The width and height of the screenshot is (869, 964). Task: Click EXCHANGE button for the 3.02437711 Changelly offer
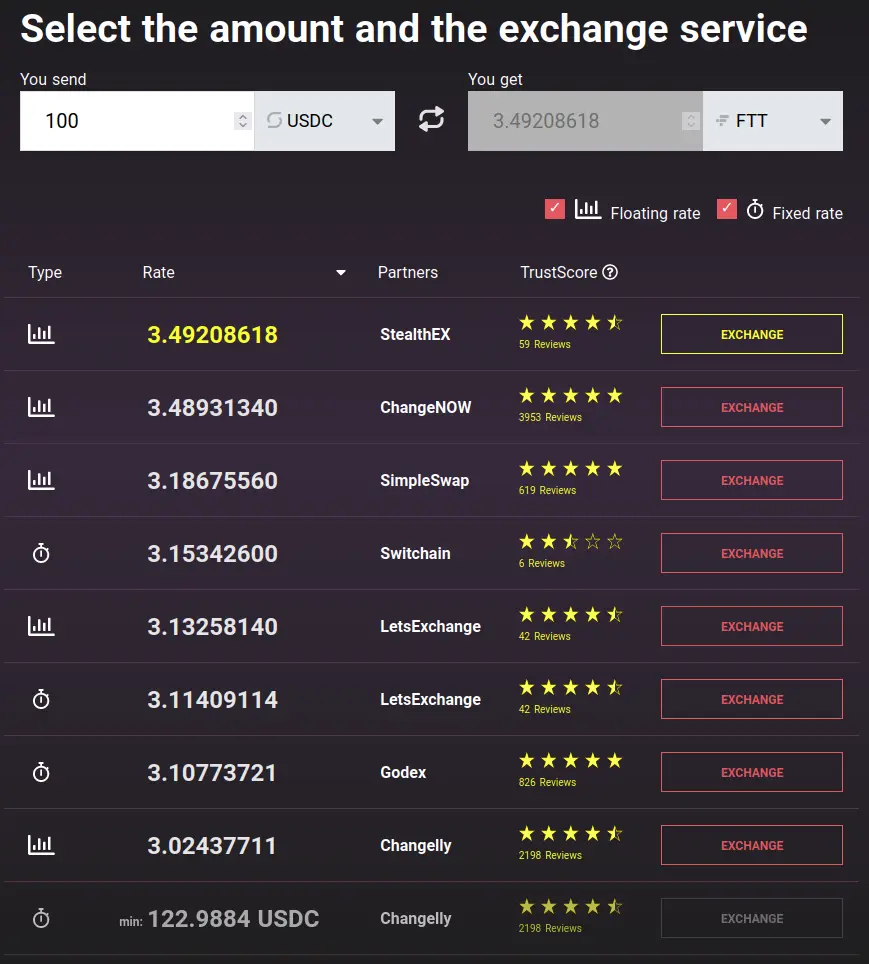pyautogui.click(x=752, y=845)
